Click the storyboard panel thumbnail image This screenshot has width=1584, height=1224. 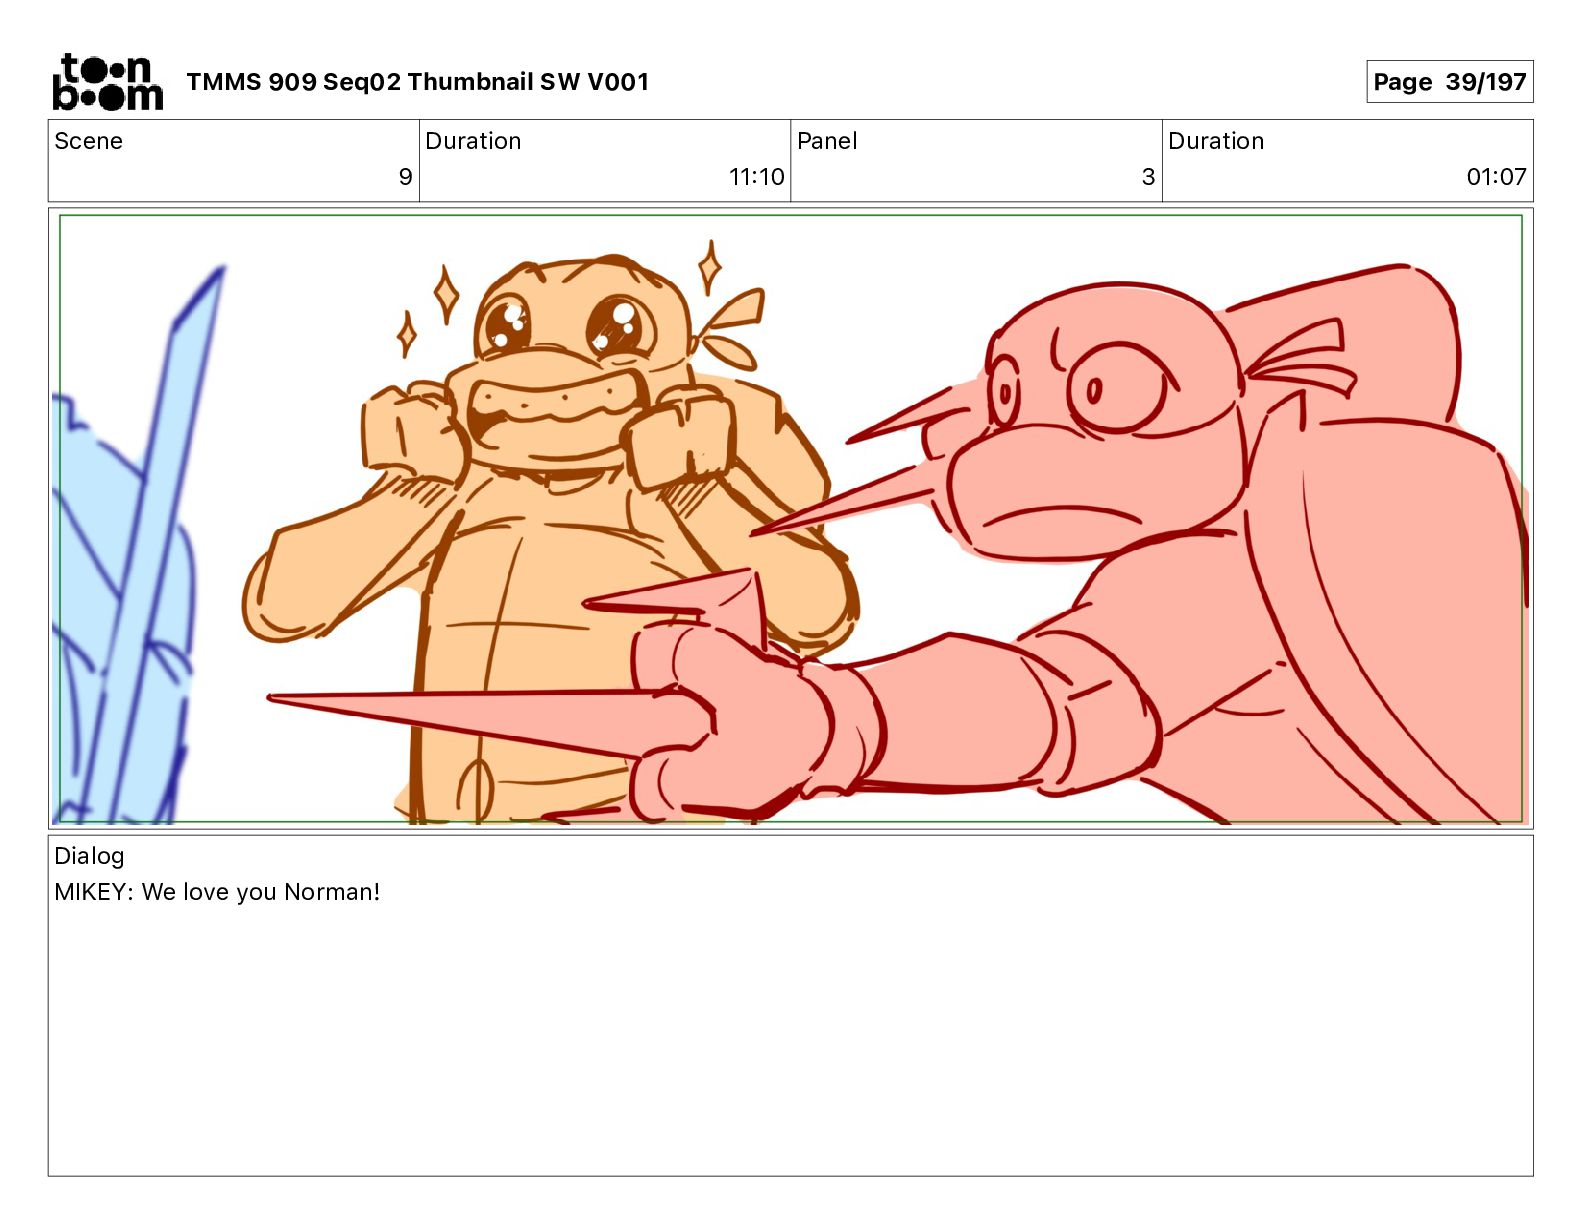(x=791, y=518)
